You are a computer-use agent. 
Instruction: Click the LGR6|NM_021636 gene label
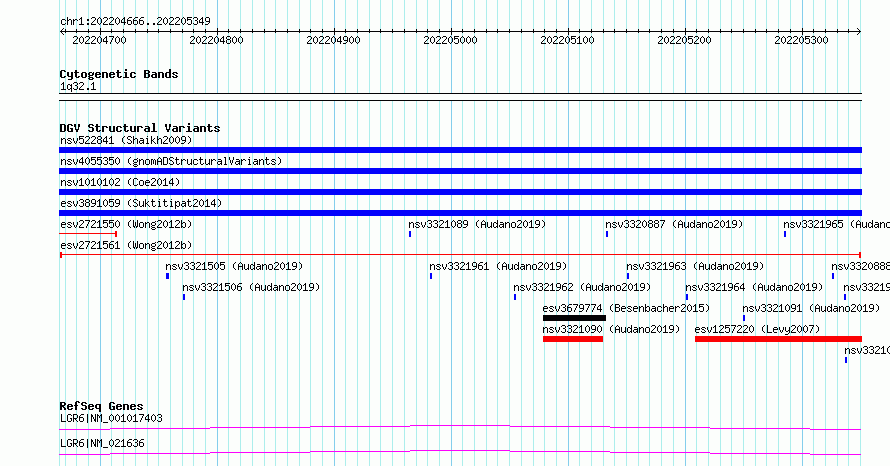102,443
